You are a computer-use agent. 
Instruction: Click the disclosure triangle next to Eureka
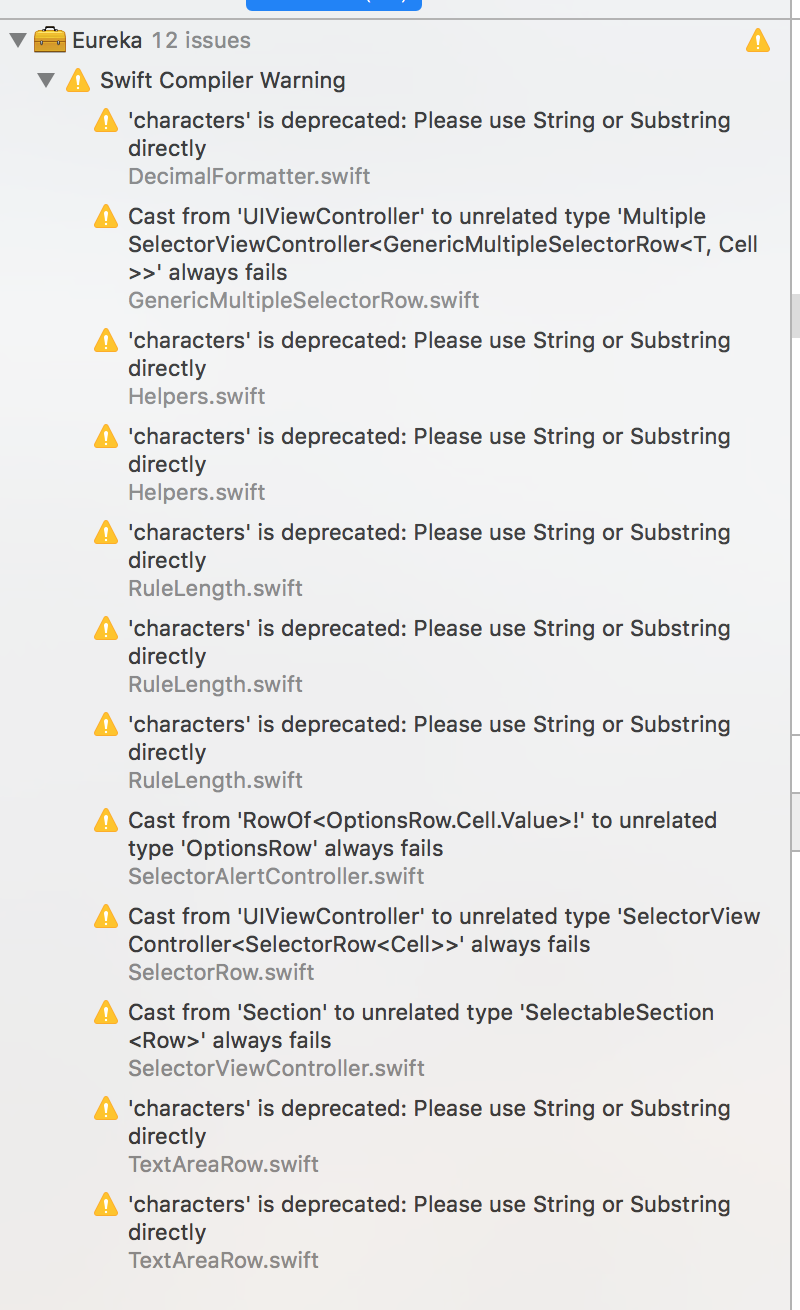coord(17,41)
